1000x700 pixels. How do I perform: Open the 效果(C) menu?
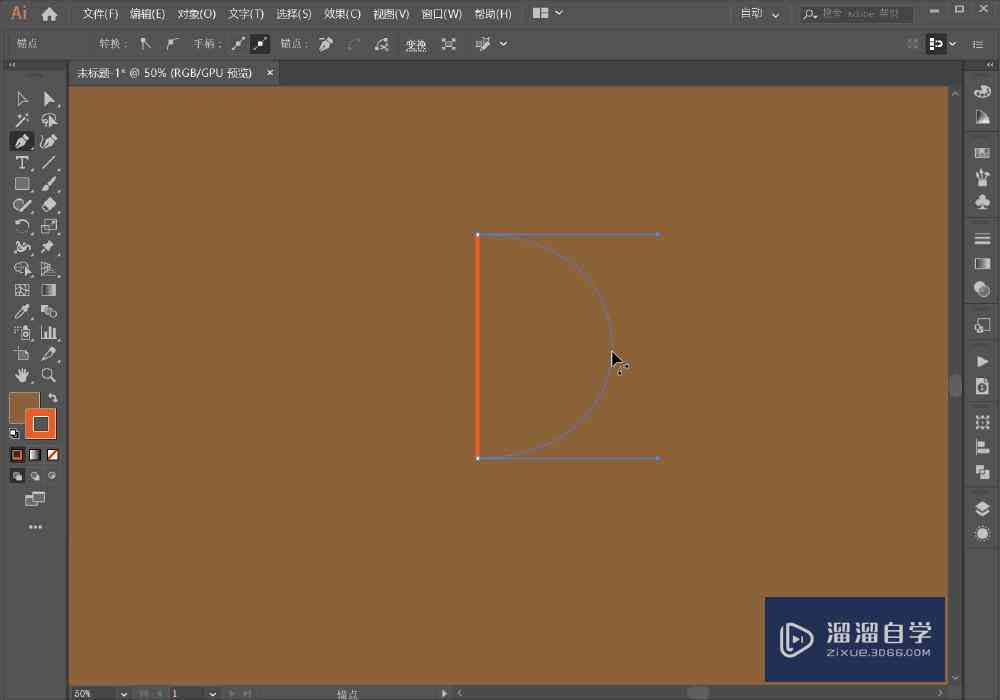(x=342, y=13)
